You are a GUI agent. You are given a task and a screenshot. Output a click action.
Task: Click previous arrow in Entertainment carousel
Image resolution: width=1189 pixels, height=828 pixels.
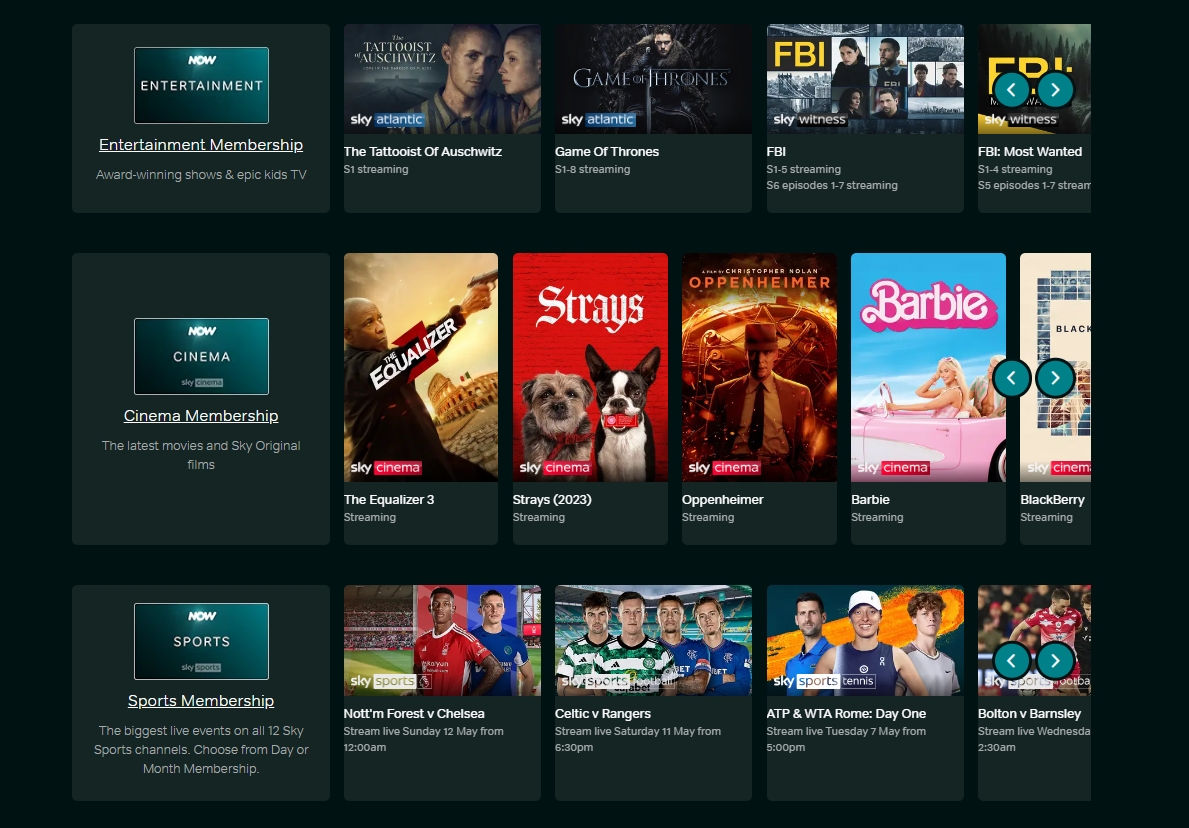pyautogui.click(x=1012, y=89)
